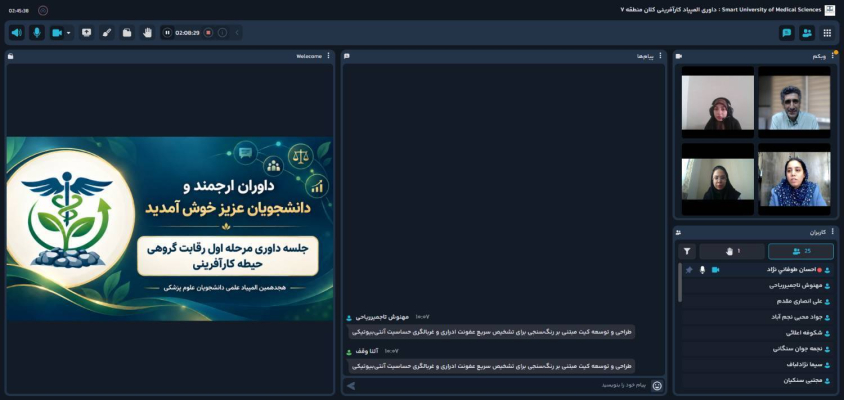The image size is (844, 400).
Task: Open the users panel three-dot menu
Action: coord(832,232)
